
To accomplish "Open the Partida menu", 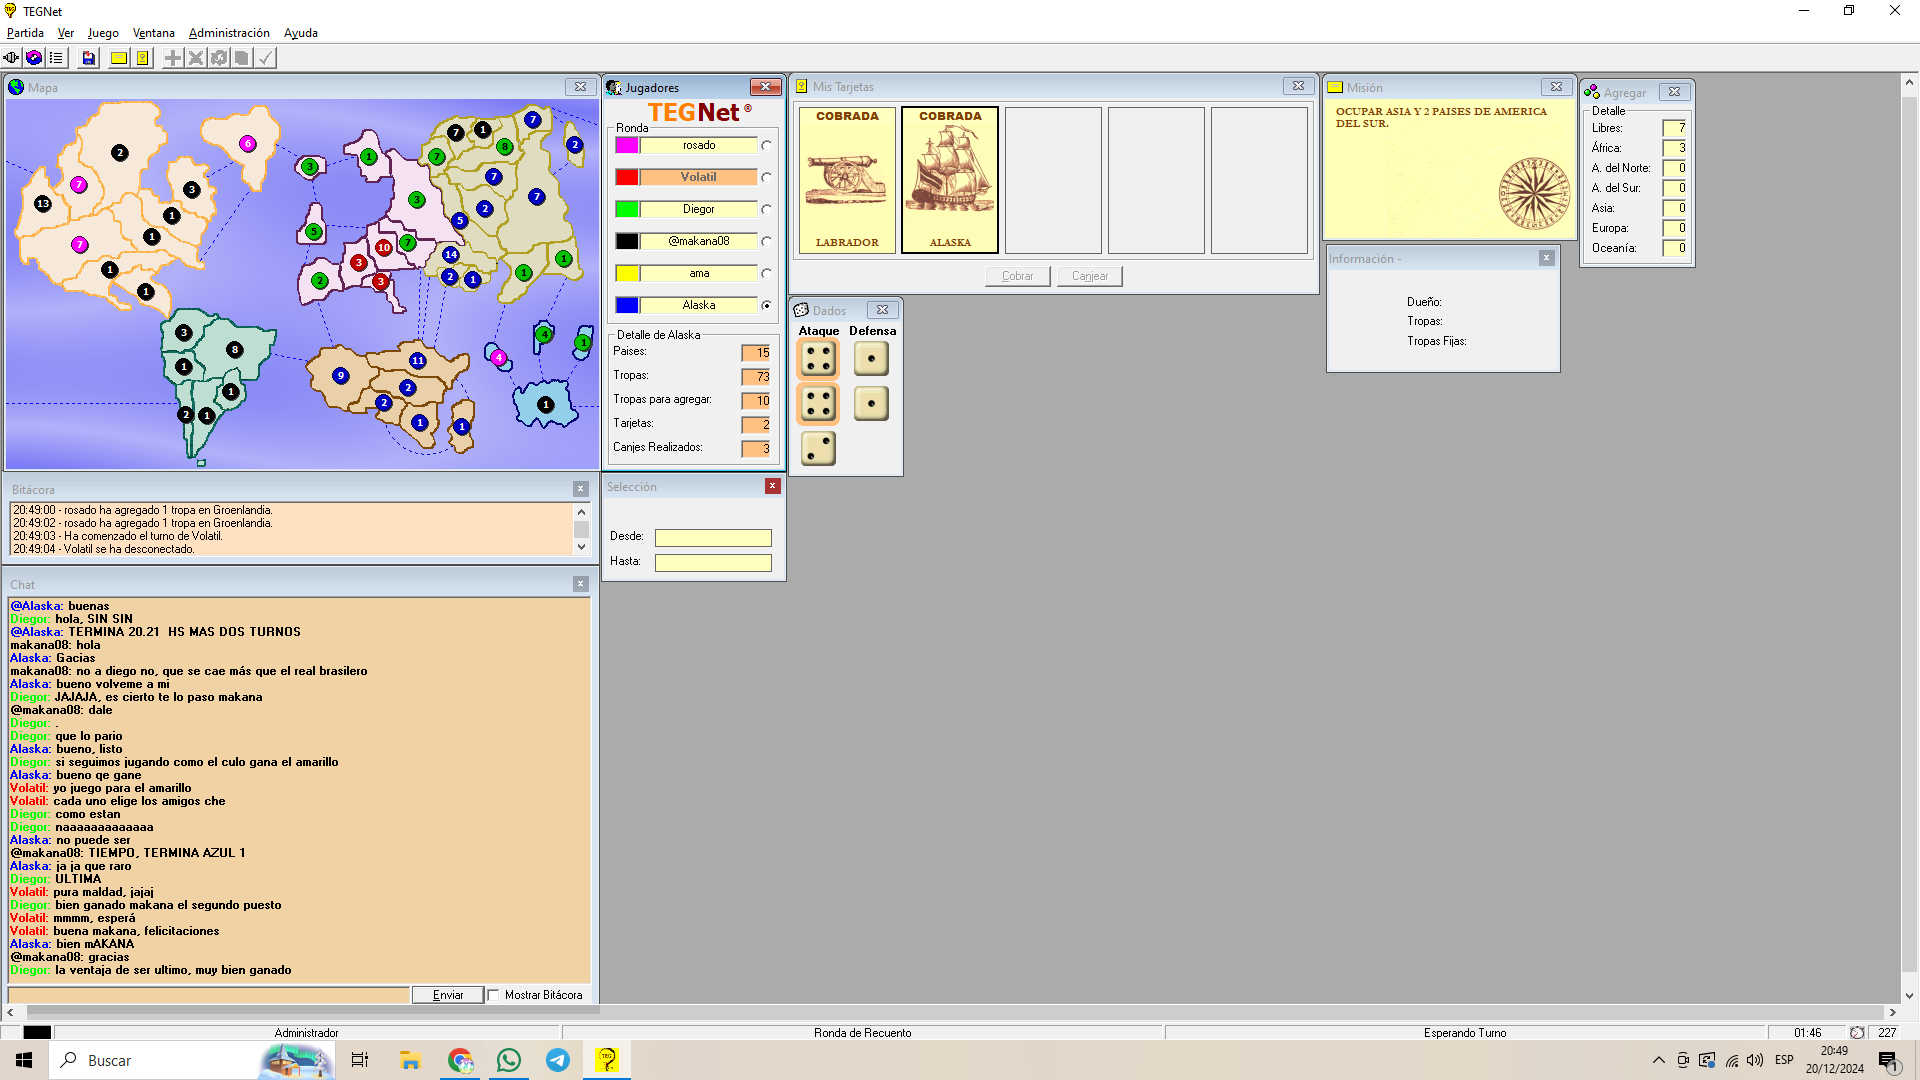I will coord(25,33).
